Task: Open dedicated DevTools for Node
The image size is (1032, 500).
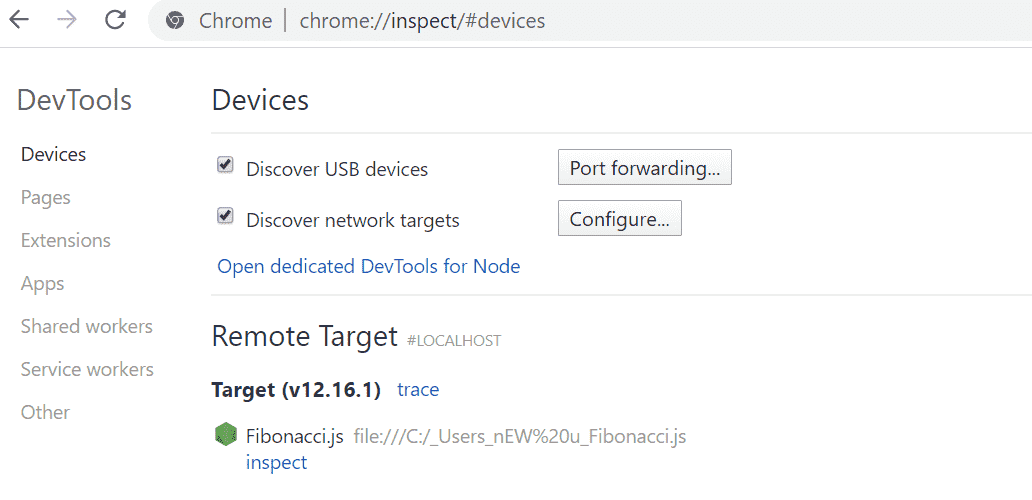Action: 368,266
